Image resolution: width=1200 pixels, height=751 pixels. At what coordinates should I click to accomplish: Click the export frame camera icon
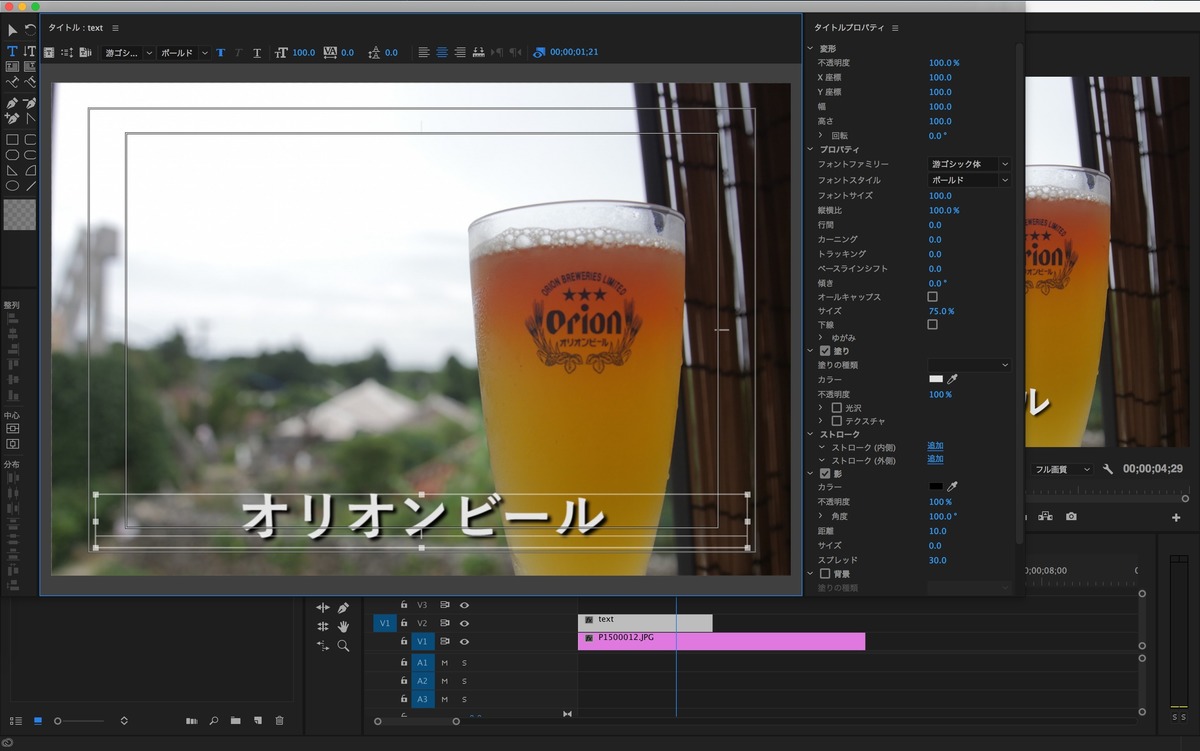point(1071,517)
